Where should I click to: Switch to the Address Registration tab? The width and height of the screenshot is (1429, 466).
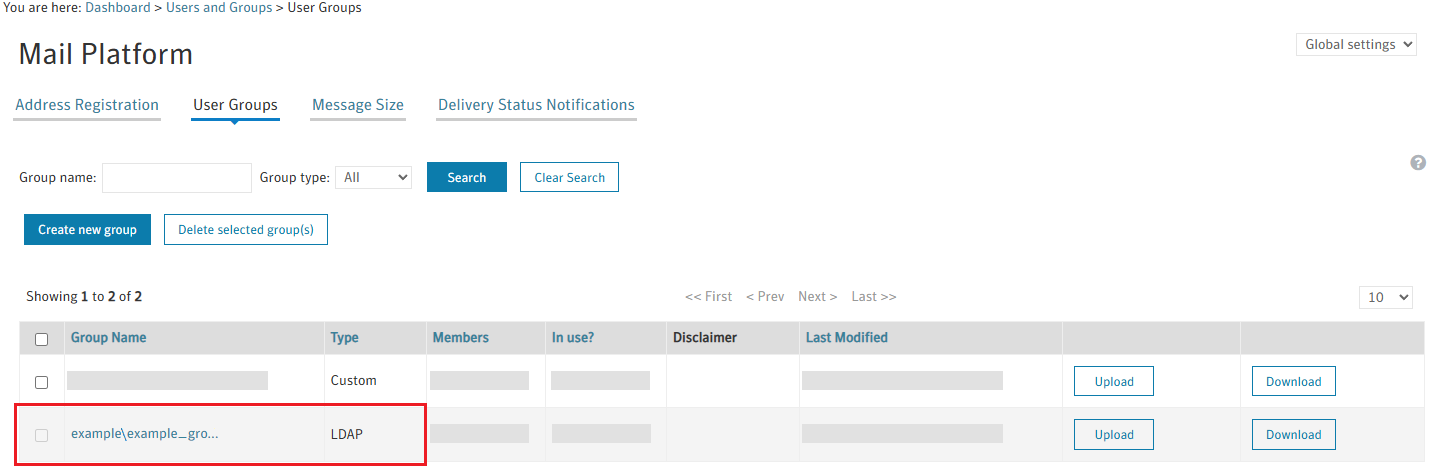click(87, 105)
